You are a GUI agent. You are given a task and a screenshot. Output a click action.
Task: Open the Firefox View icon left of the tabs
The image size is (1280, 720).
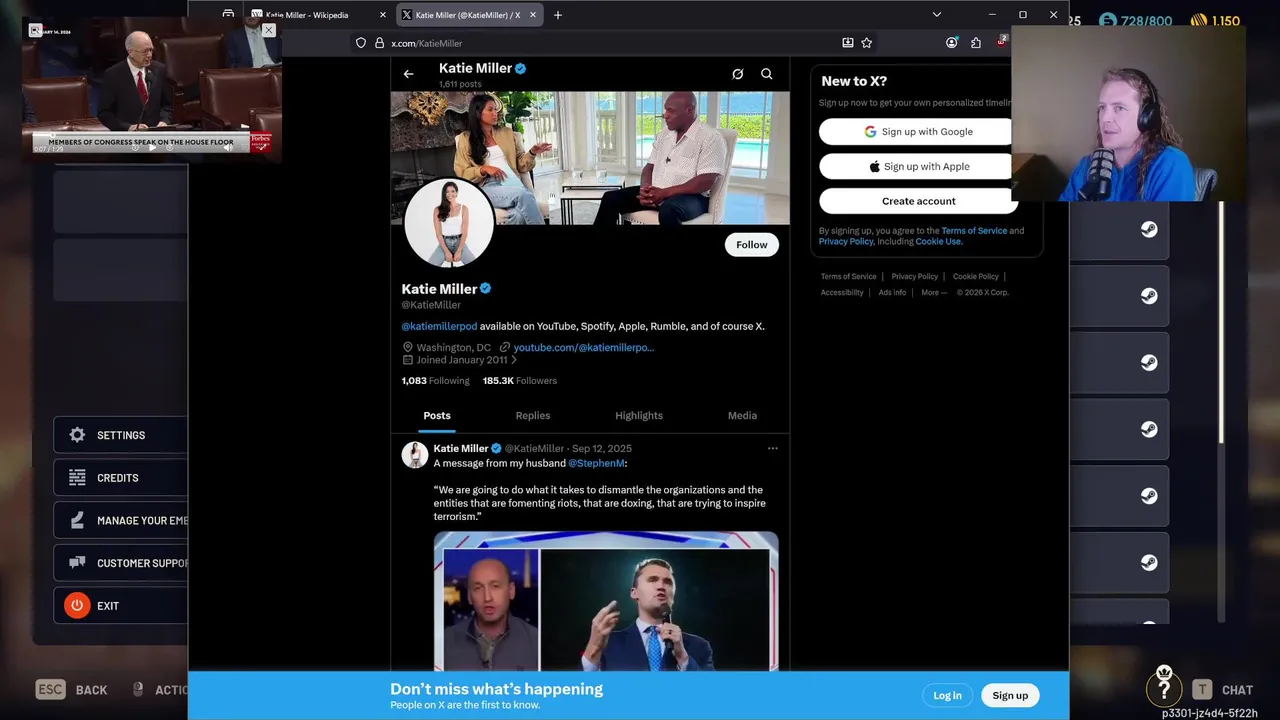coord(228,14)
